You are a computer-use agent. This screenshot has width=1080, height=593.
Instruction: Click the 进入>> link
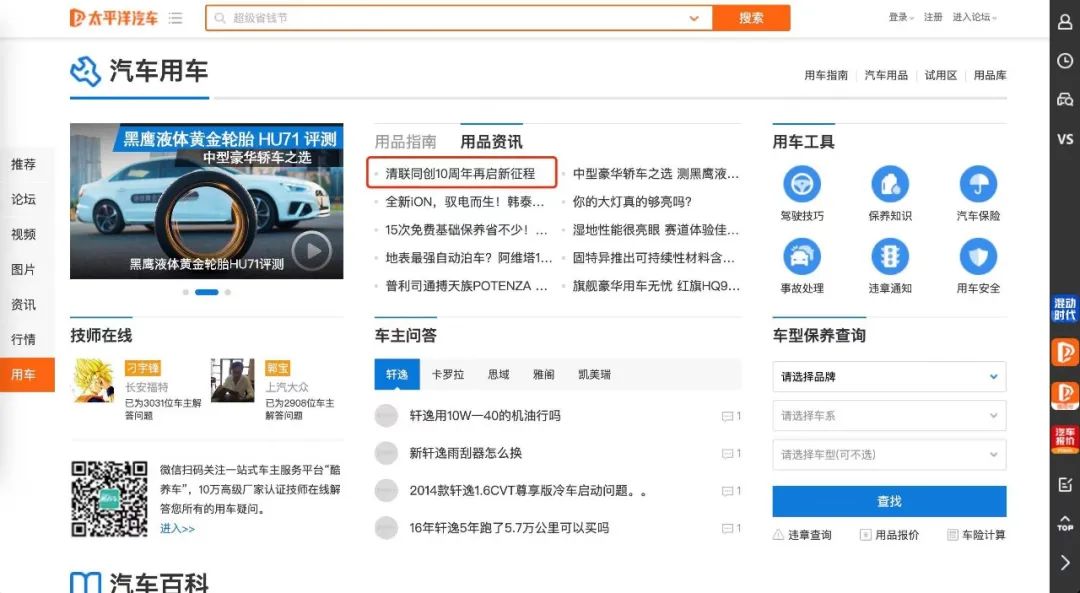pos(178,528)
